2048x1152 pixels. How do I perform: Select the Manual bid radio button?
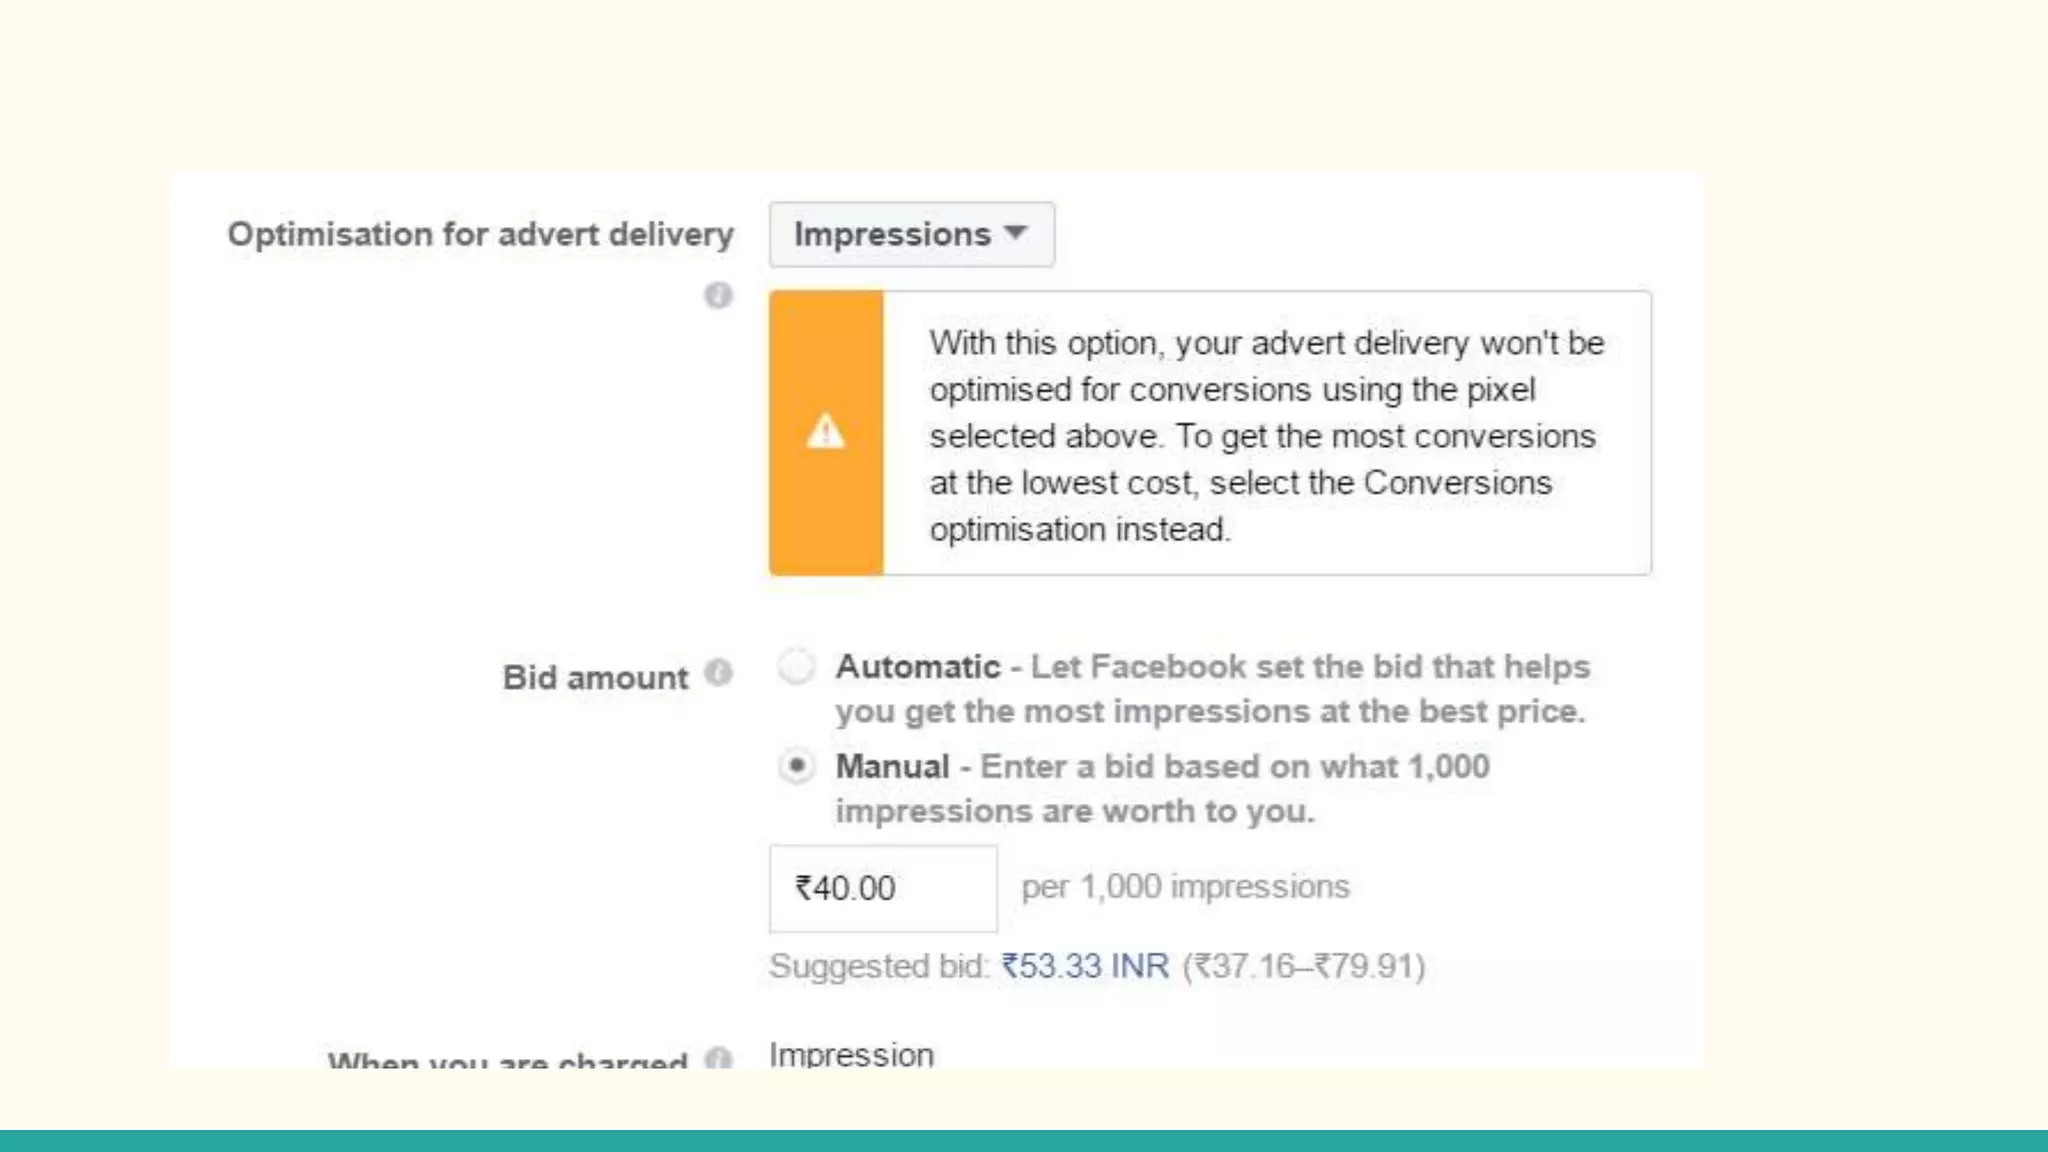(797, 767)
